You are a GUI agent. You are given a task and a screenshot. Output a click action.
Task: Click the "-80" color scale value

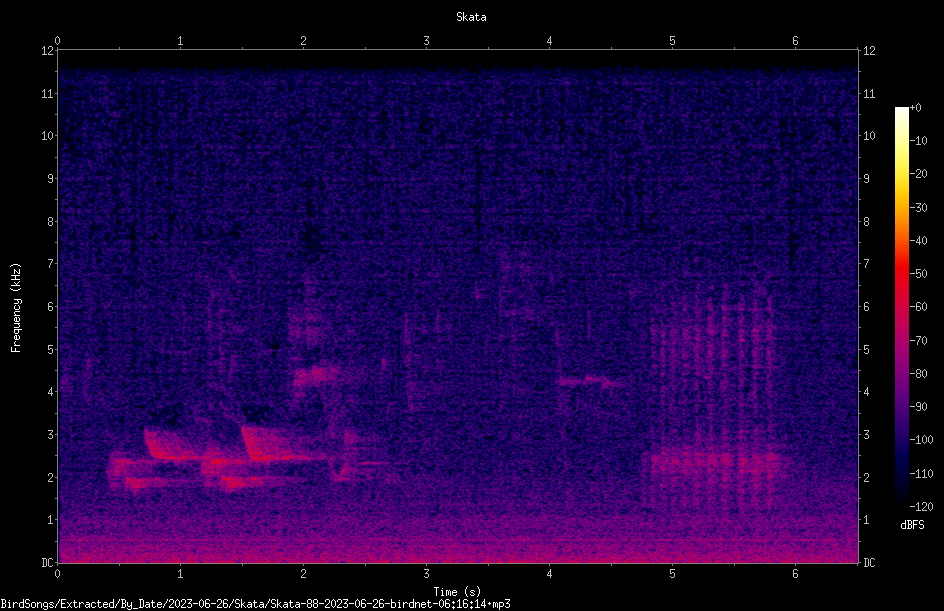pyautogui.click(x=918, y=374)
